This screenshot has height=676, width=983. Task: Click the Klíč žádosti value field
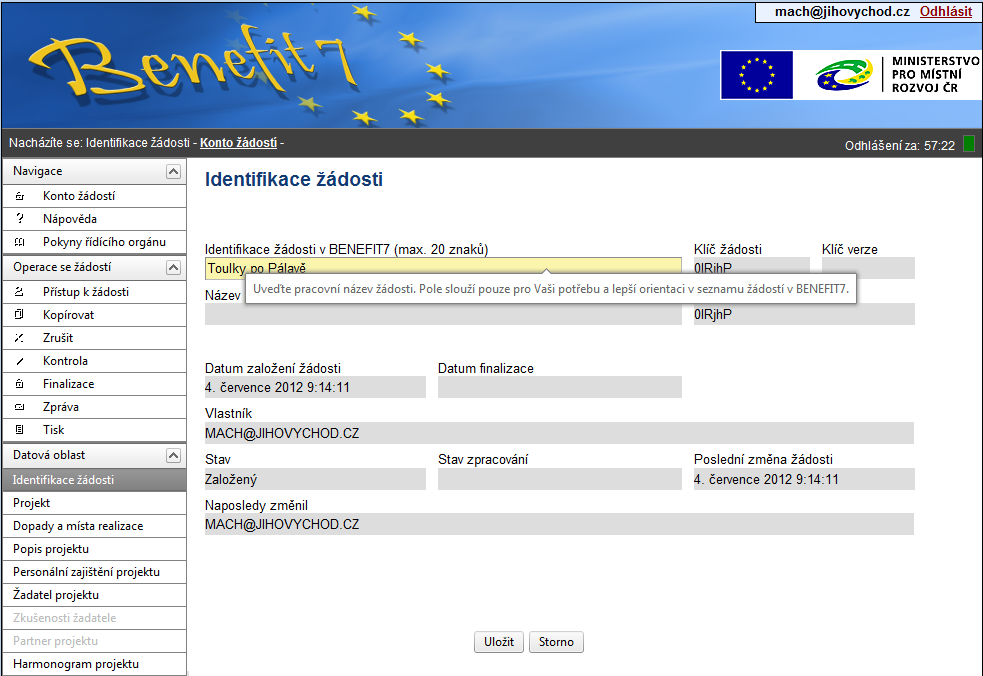click(x=752, y=268)
